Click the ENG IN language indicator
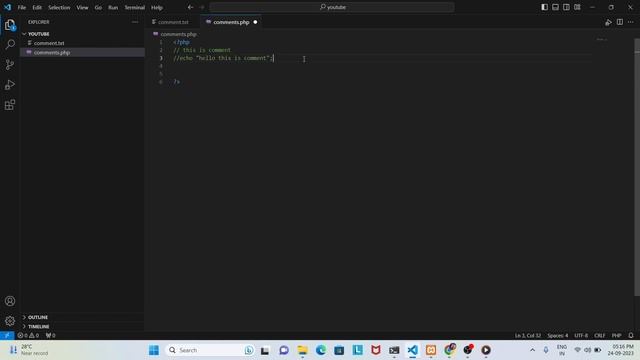The image size is (640, 360). 562,350
